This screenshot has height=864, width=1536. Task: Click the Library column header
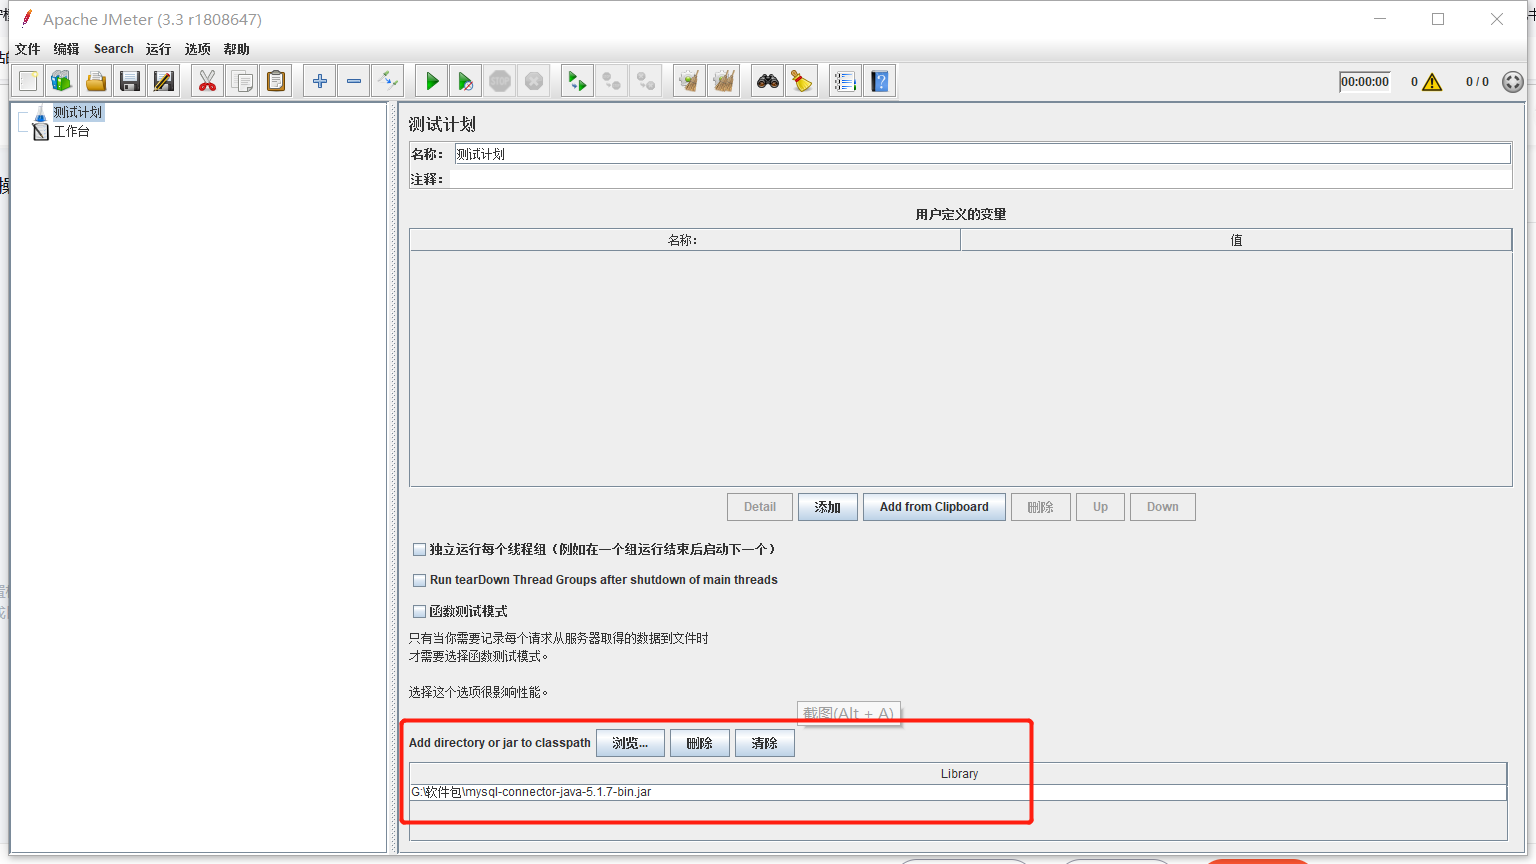point(958,774)
